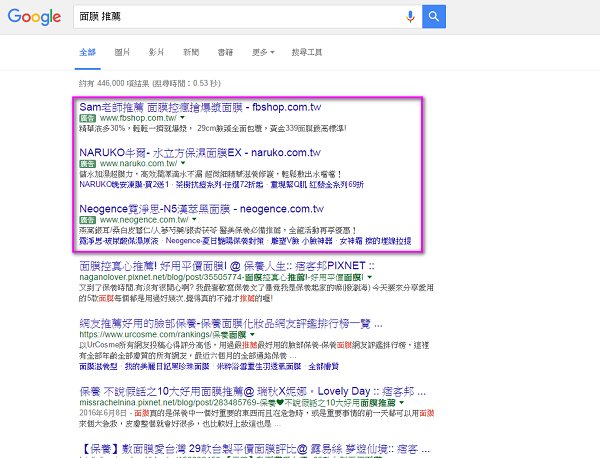The image size is (600, 458).
Task: Open the Sam老師推薦 fbshop.com.tw ad title
Action: [x=200, y=107]
